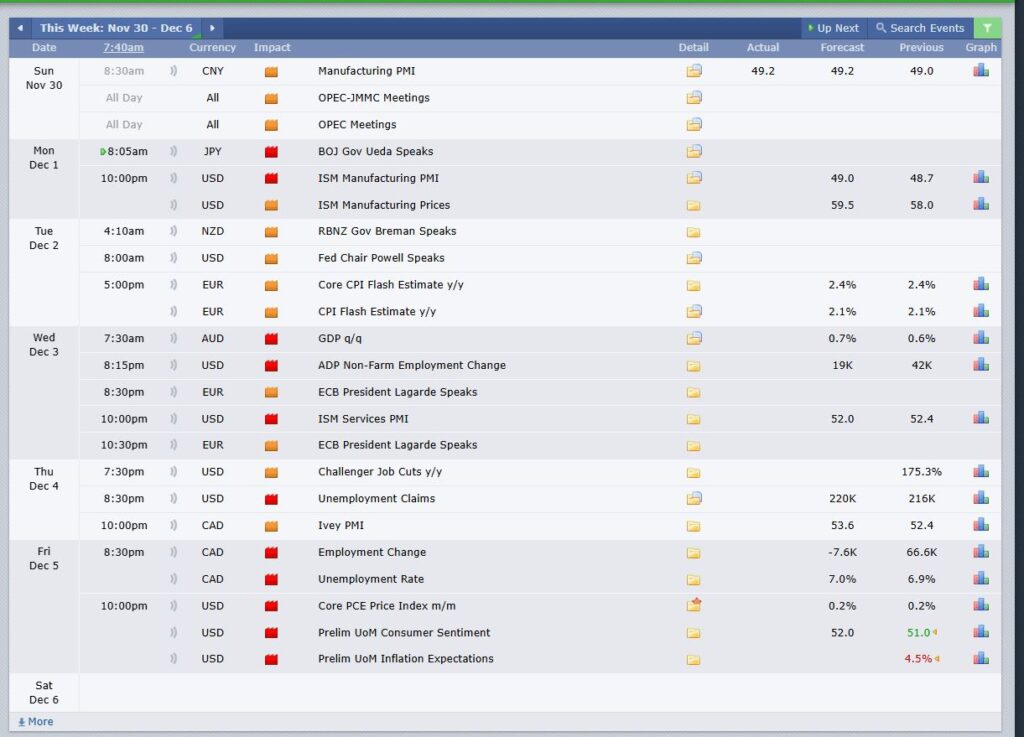This screenshot has width=1024, height=737.
Task: Open graph icon for ISM Manufacturing PMI
Action: point(981,178)
